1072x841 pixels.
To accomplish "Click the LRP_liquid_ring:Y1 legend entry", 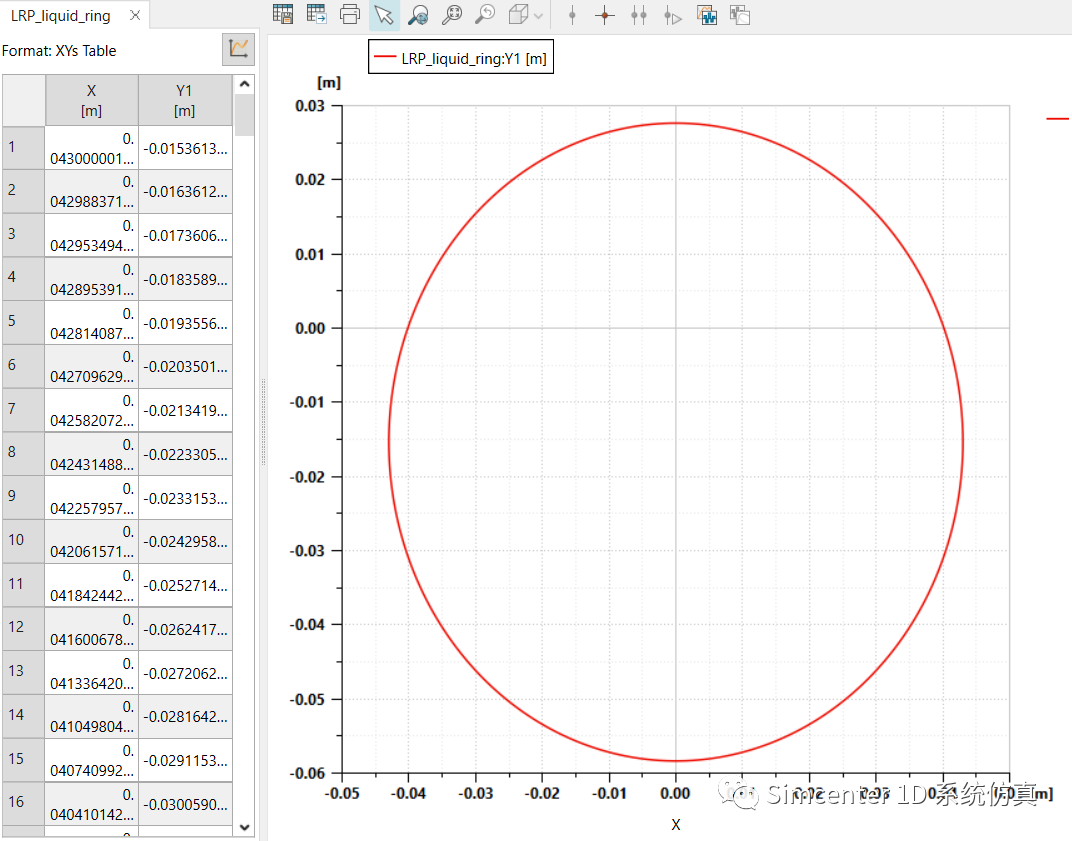I will click(460, 59).
